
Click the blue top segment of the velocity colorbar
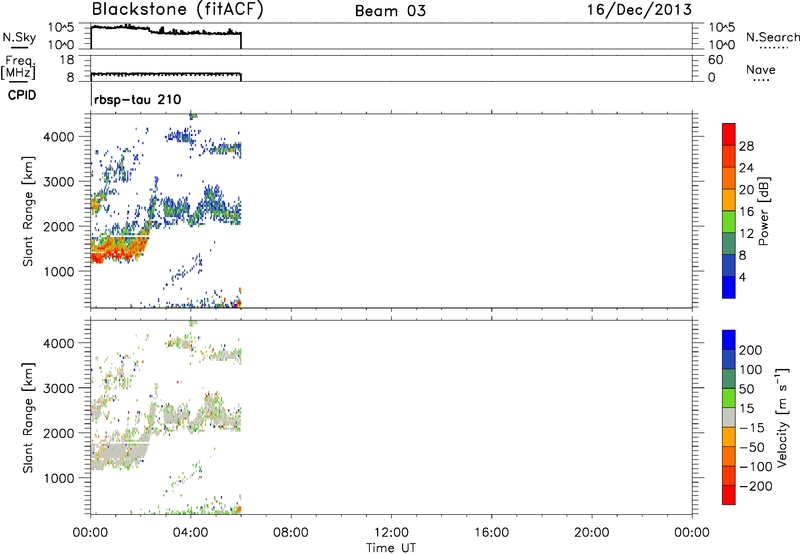(729, 340)
